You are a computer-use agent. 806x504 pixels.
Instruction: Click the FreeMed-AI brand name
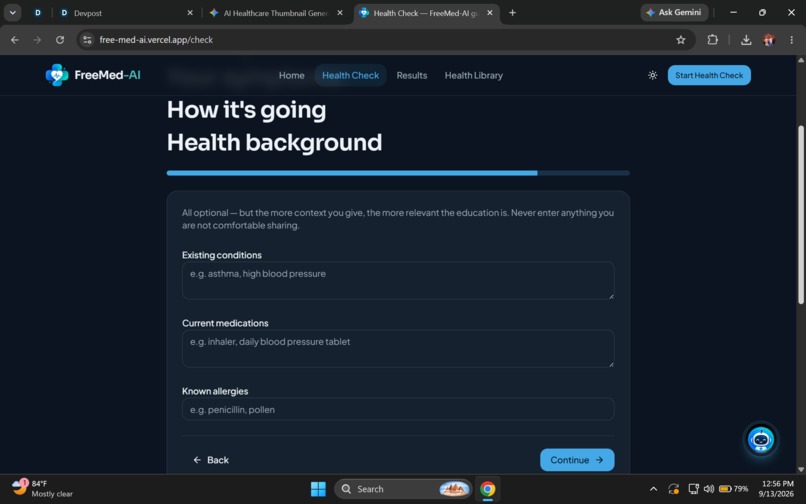coord(107,75)
